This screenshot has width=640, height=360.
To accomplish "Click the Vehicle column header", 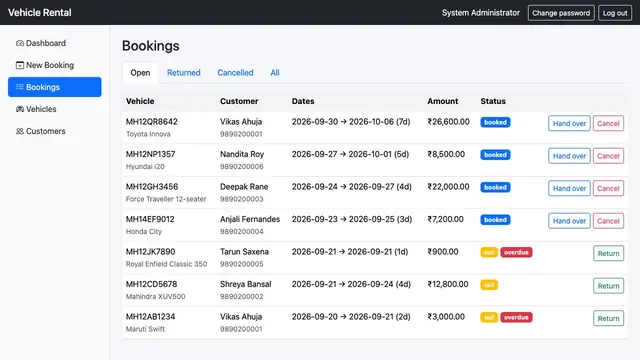I will [x=140, y=101].
